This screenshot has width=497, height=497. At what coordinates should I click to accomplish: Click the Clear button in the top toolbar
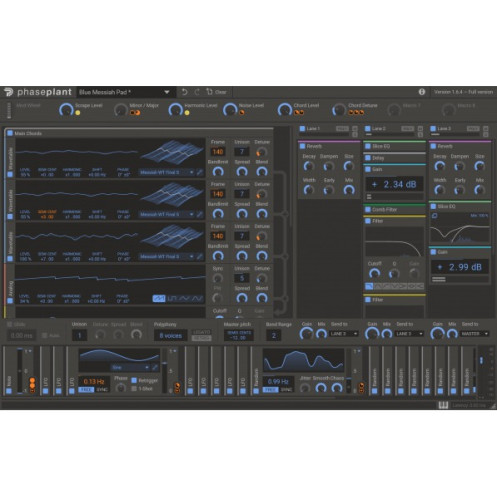coord(216,92)
